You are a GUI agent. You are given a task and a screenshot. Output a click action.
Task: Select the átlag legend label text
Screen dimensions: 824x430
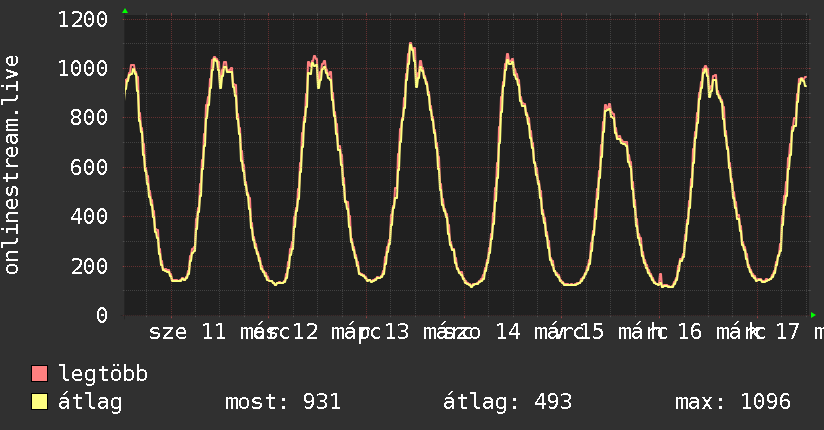point(89,402)
